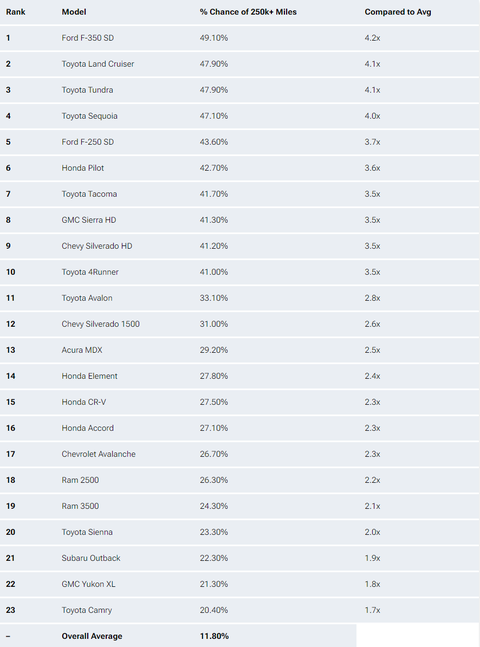Click the Model column header
480x647 pixels.
click(74, 12)
